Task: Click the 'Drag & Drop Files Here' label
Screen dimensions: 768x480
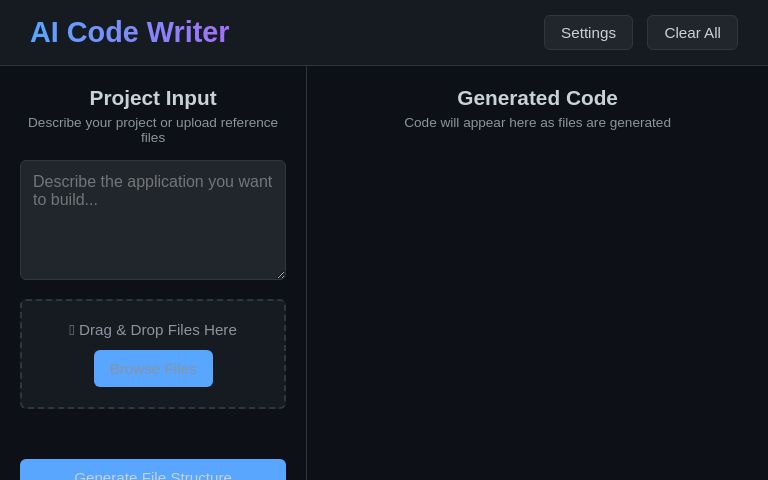Action: tap(158, 330)
